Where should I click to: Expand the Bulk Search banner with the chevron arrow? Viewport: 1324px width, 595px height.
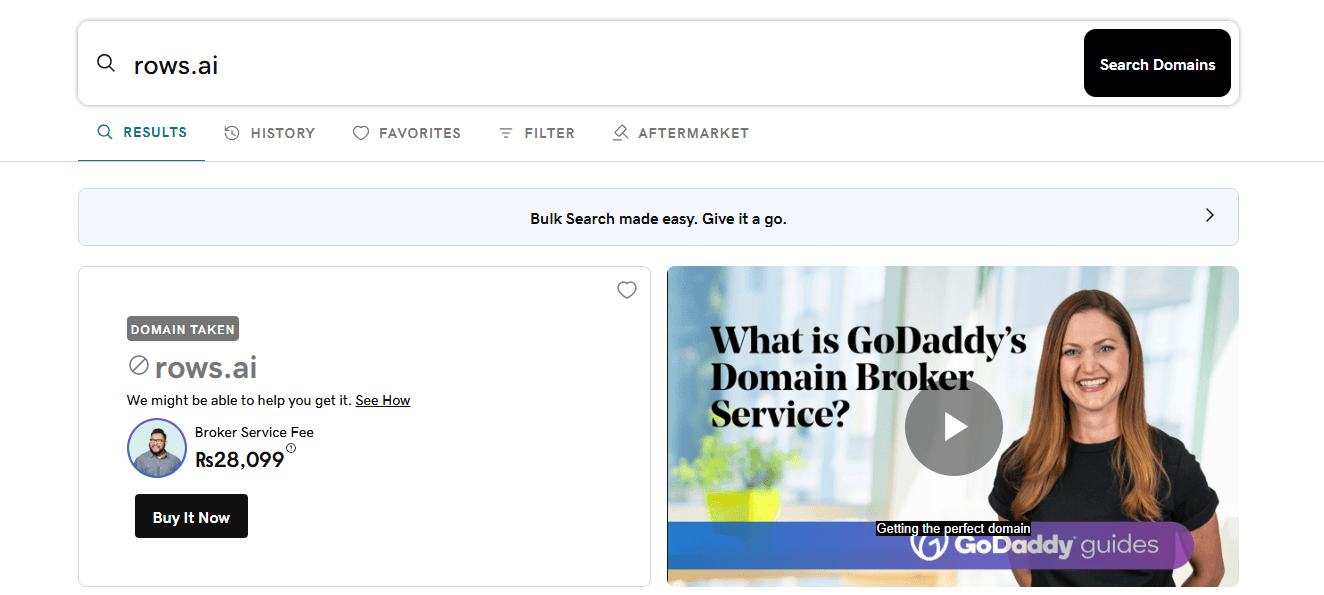[1210, 216]
